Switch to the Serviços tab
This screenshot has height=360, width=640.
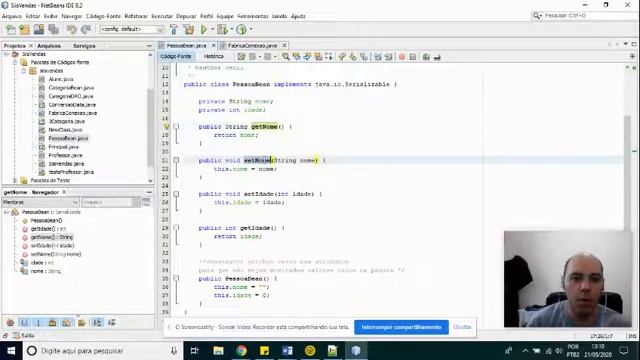point(84,46)
